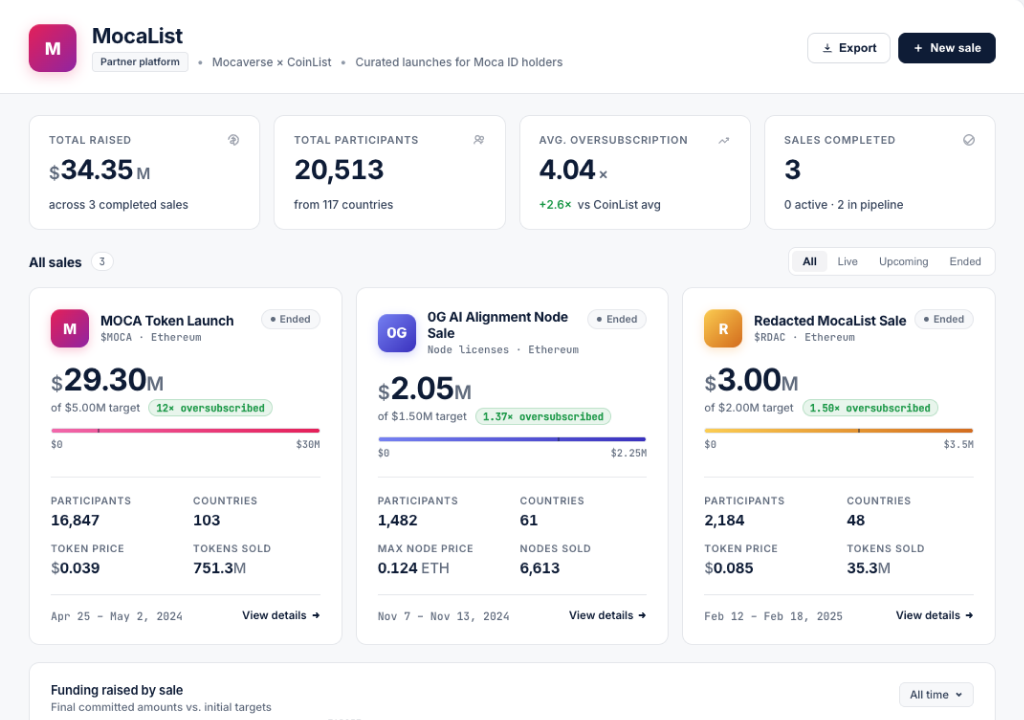Click the Feb 12 – Feb 18, 2025 date
The width and height of the screenshot is (1024, 720).
773,616
